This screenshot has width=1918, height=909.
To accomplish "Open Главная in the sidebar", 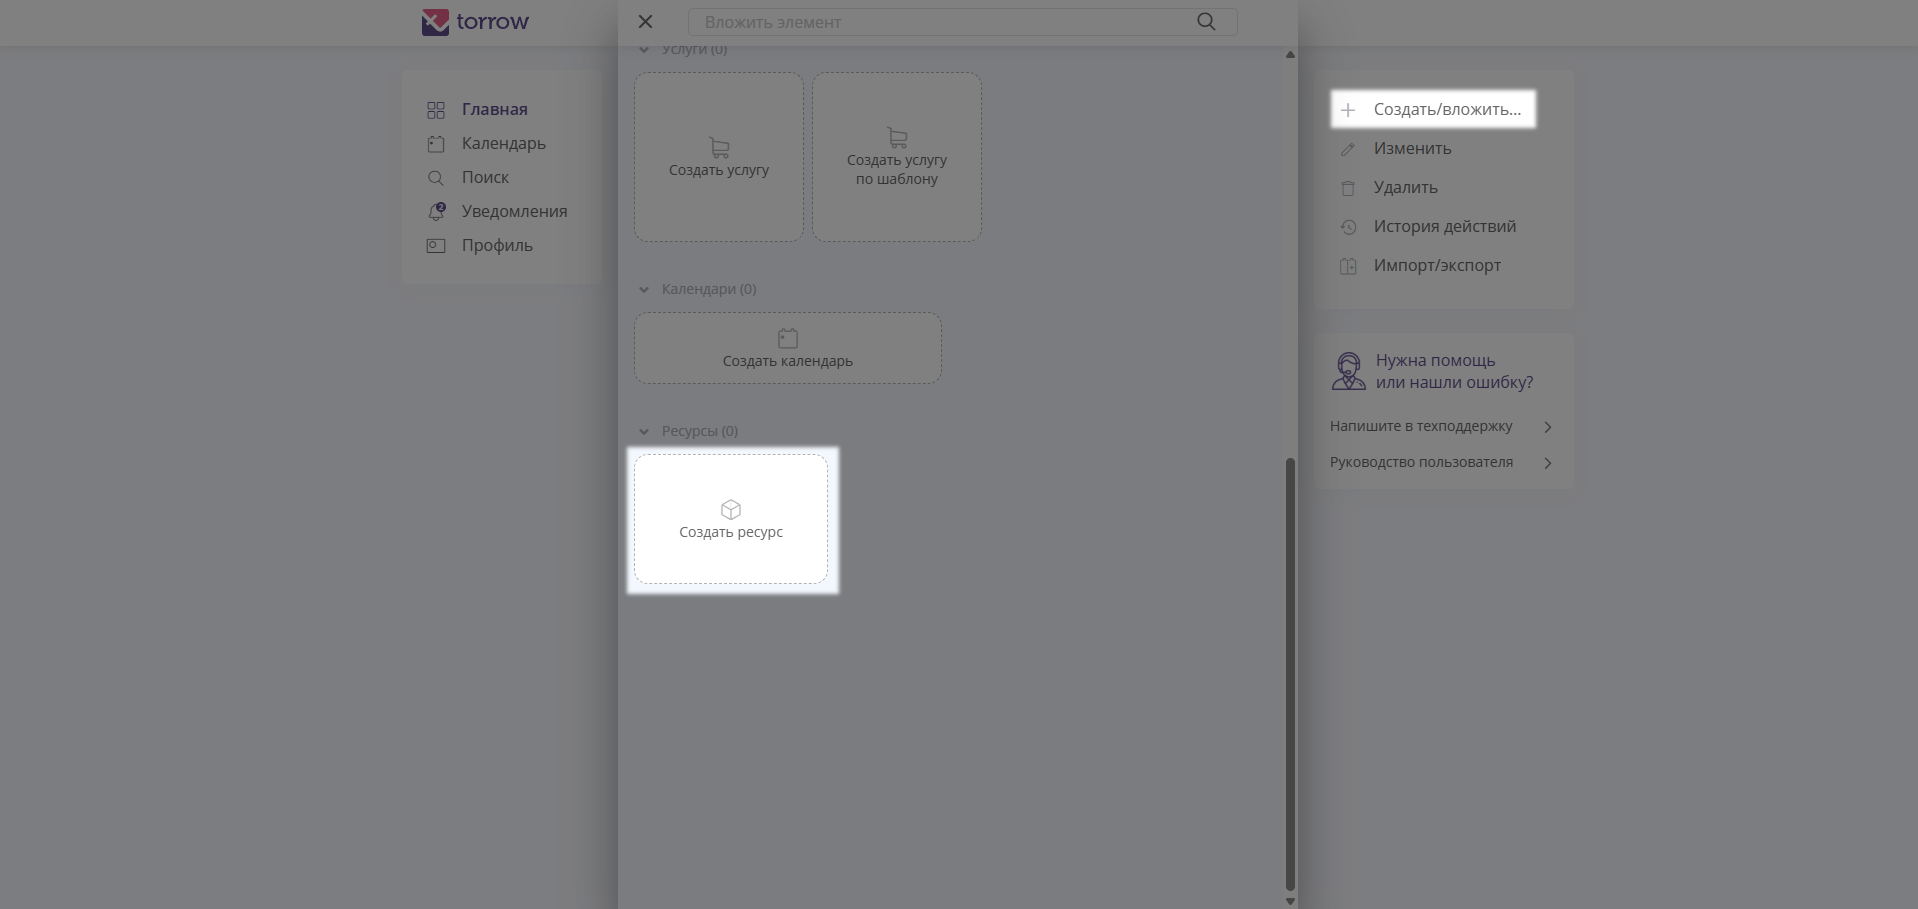I will (x=494, y=109).
